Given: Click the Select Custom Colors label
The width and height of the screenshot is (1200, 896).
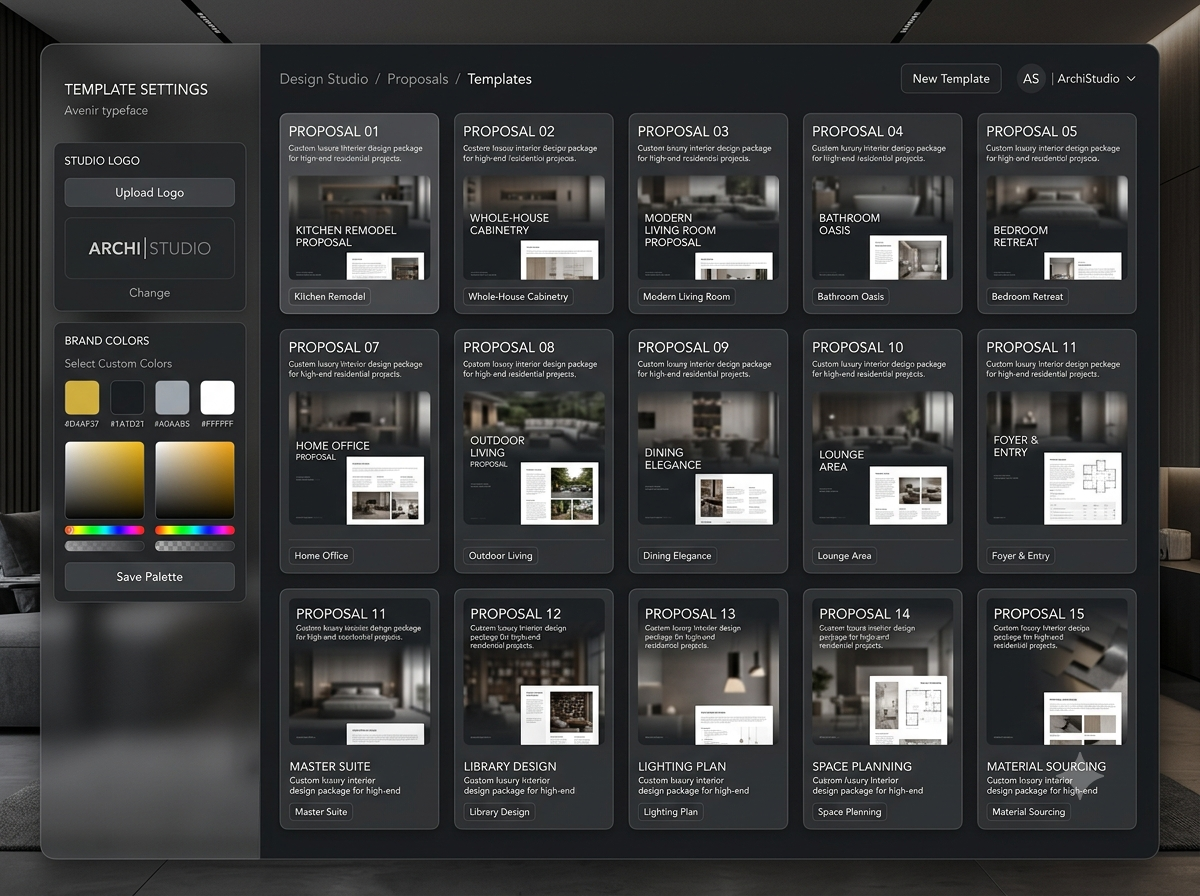Looking at the screenshot, I should click(x=118, y=363).
